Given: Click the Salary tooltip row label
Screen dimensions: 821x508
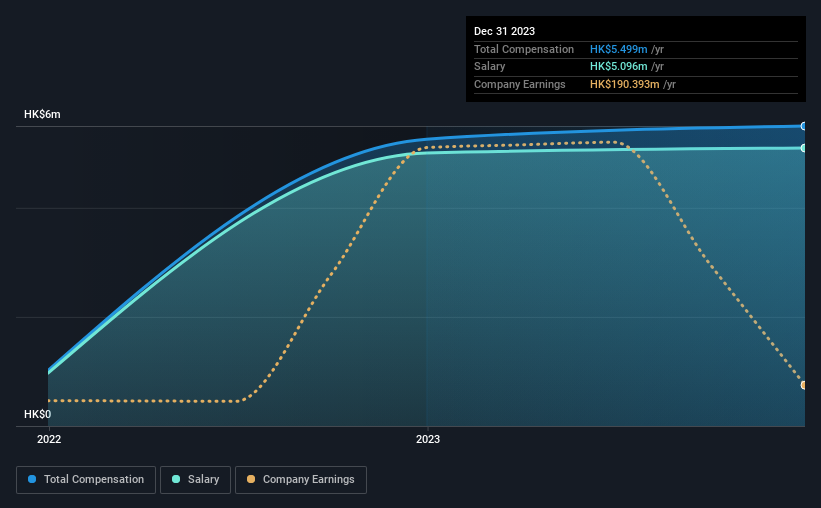Looking at the screenshot, I should point(490,67).
